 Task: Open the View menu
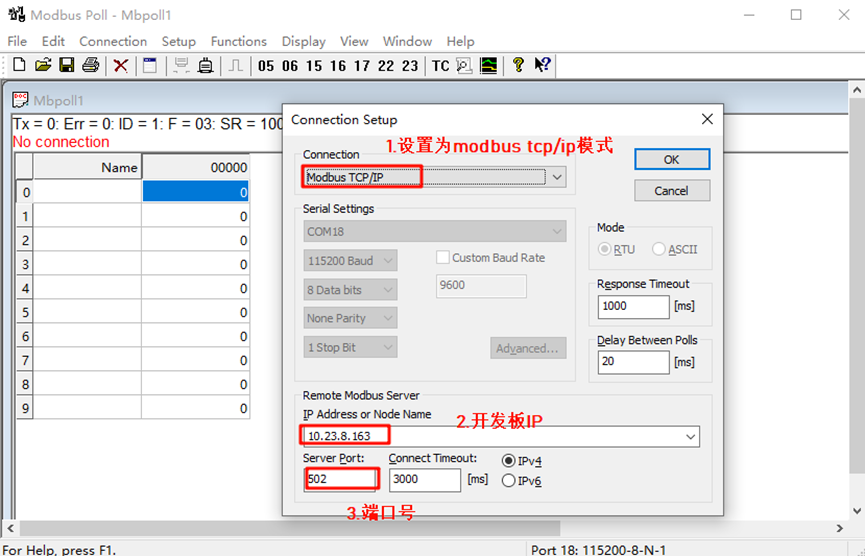click(x=354, y=41)
